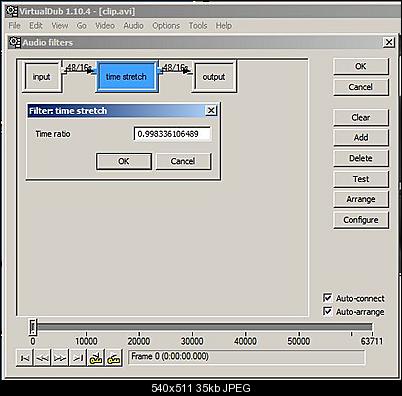This screenshot has height=396, width=402.
Task: Add a new audio filter
Action: point(361,138)
